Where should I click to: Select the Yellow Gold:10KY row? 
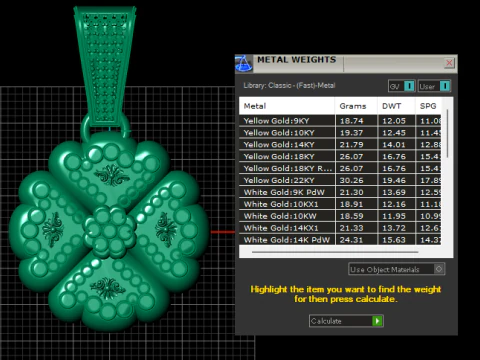tap(340, 133)
